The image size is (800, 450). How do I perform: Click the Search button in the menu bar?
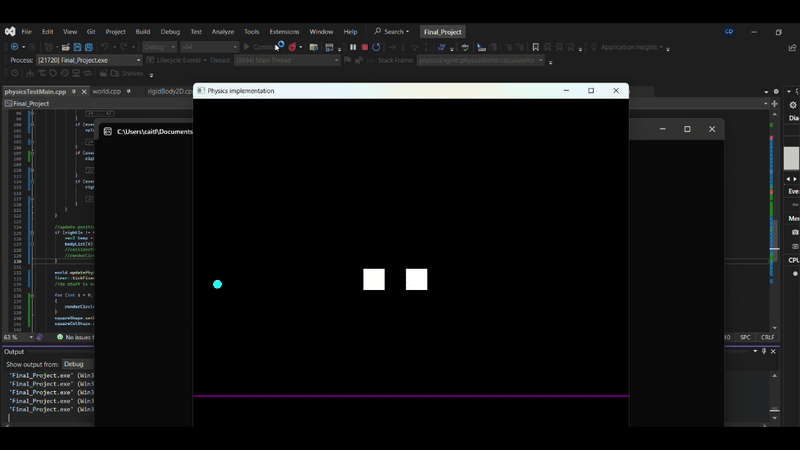(391, 32)
